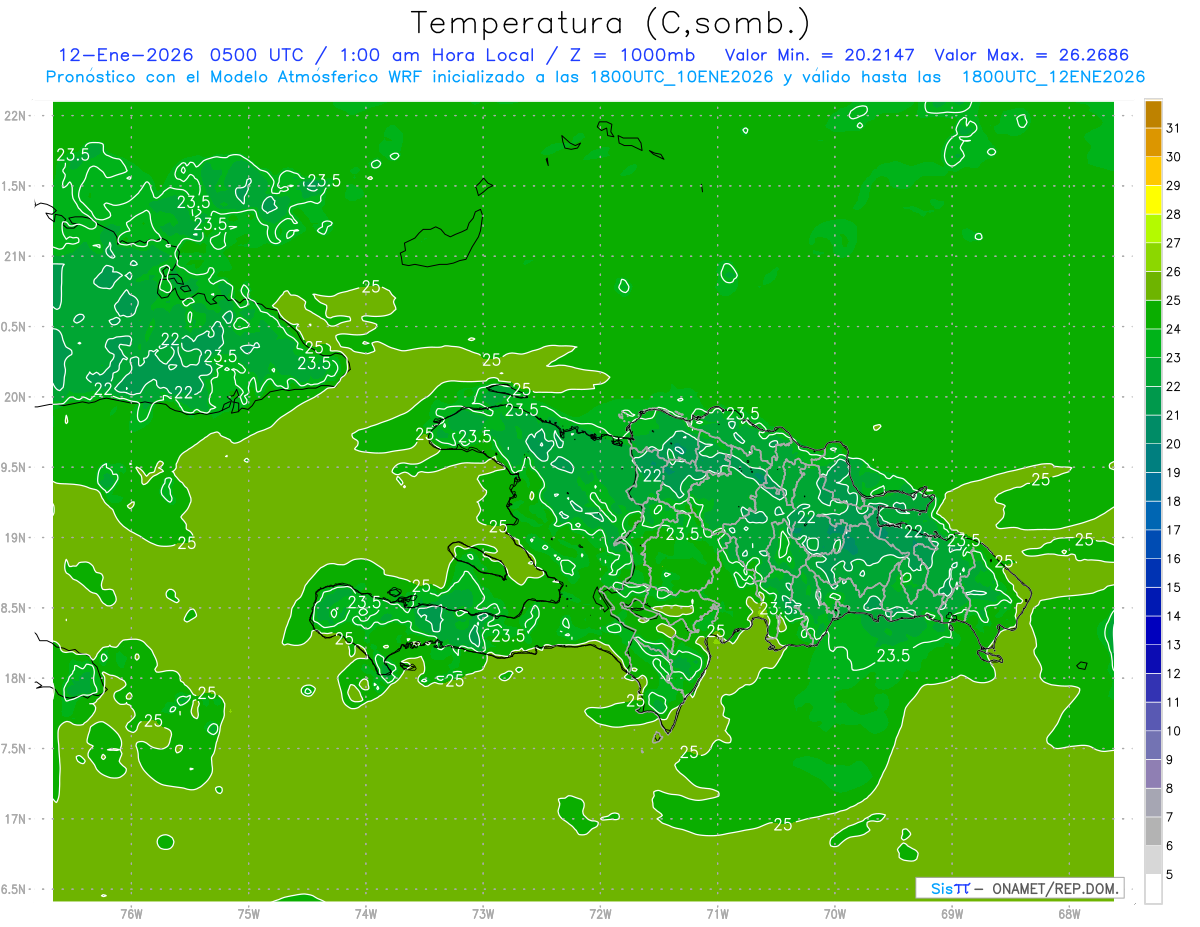Click the "74W" longitude axis label

pyautogui.click(x=365, y=913)
